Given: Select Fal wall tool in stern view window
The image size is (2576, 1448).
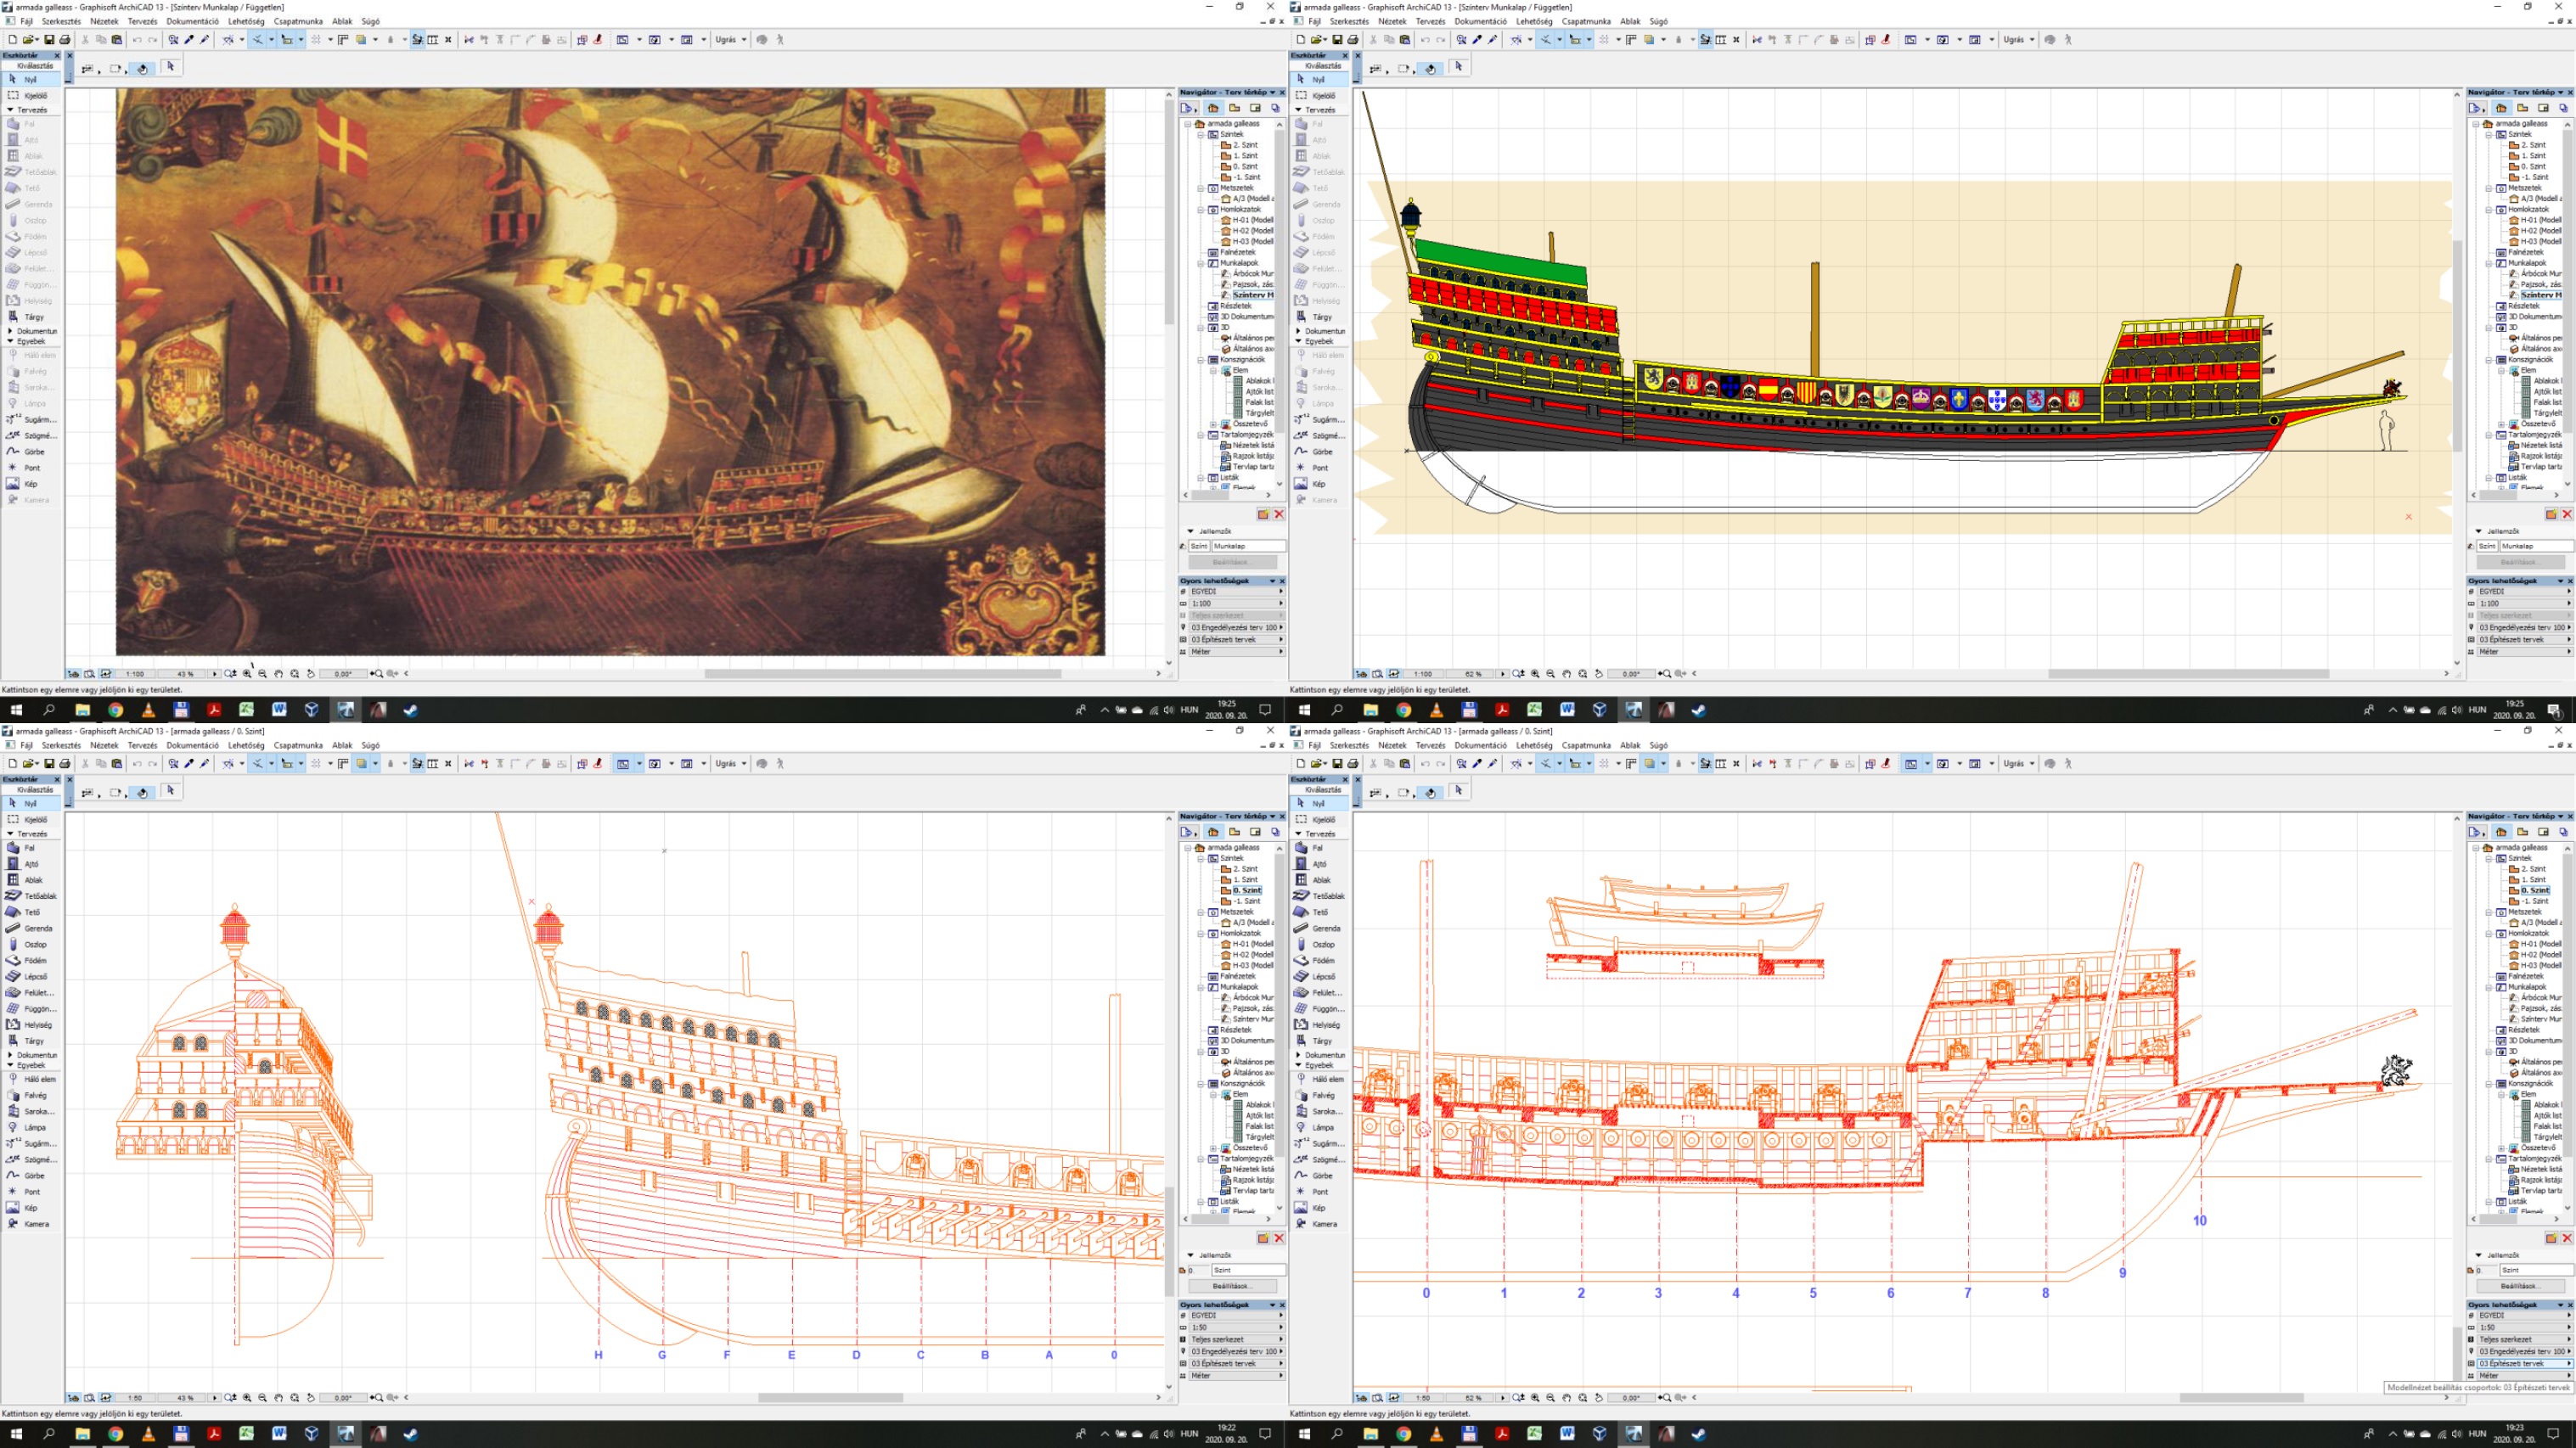Looking at the screenshot, I should tap(30, 848).
